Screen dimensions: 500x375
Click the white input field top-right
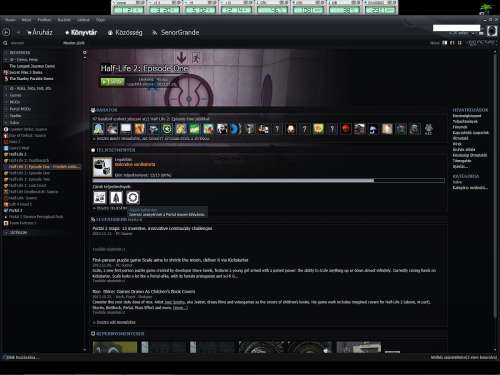(x=456, y=28)
